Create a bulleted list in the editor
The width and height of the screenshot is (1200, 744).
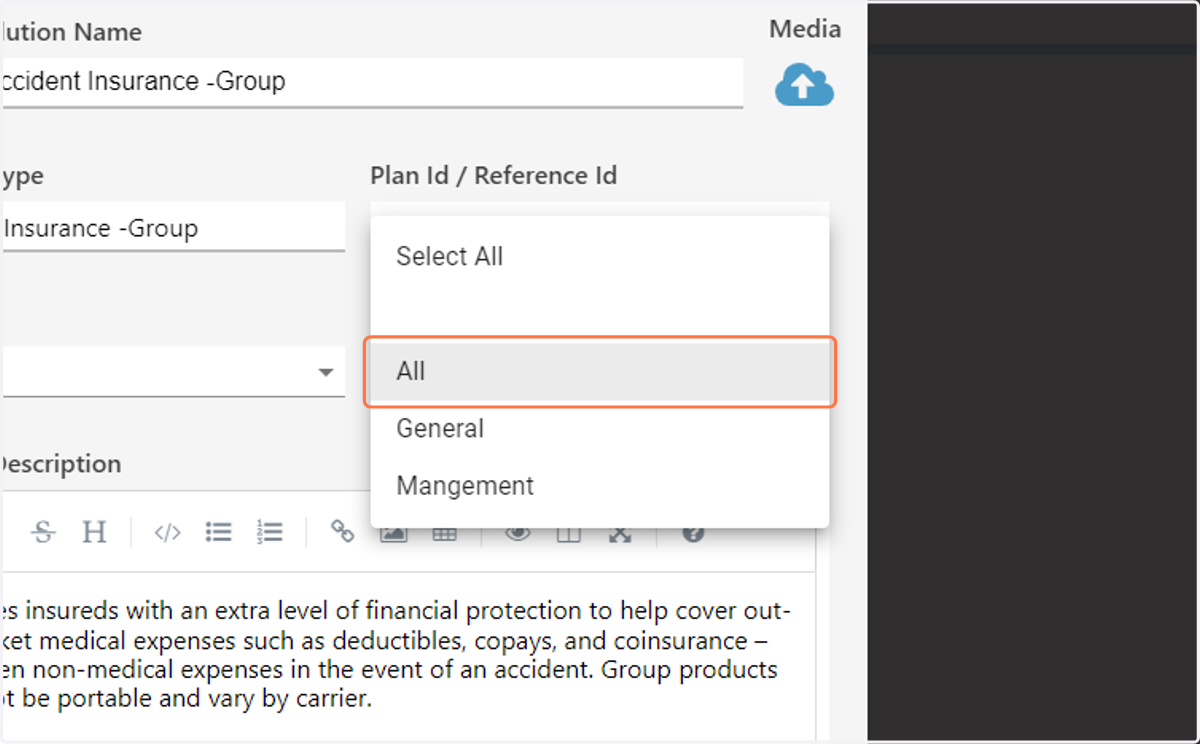219,532
